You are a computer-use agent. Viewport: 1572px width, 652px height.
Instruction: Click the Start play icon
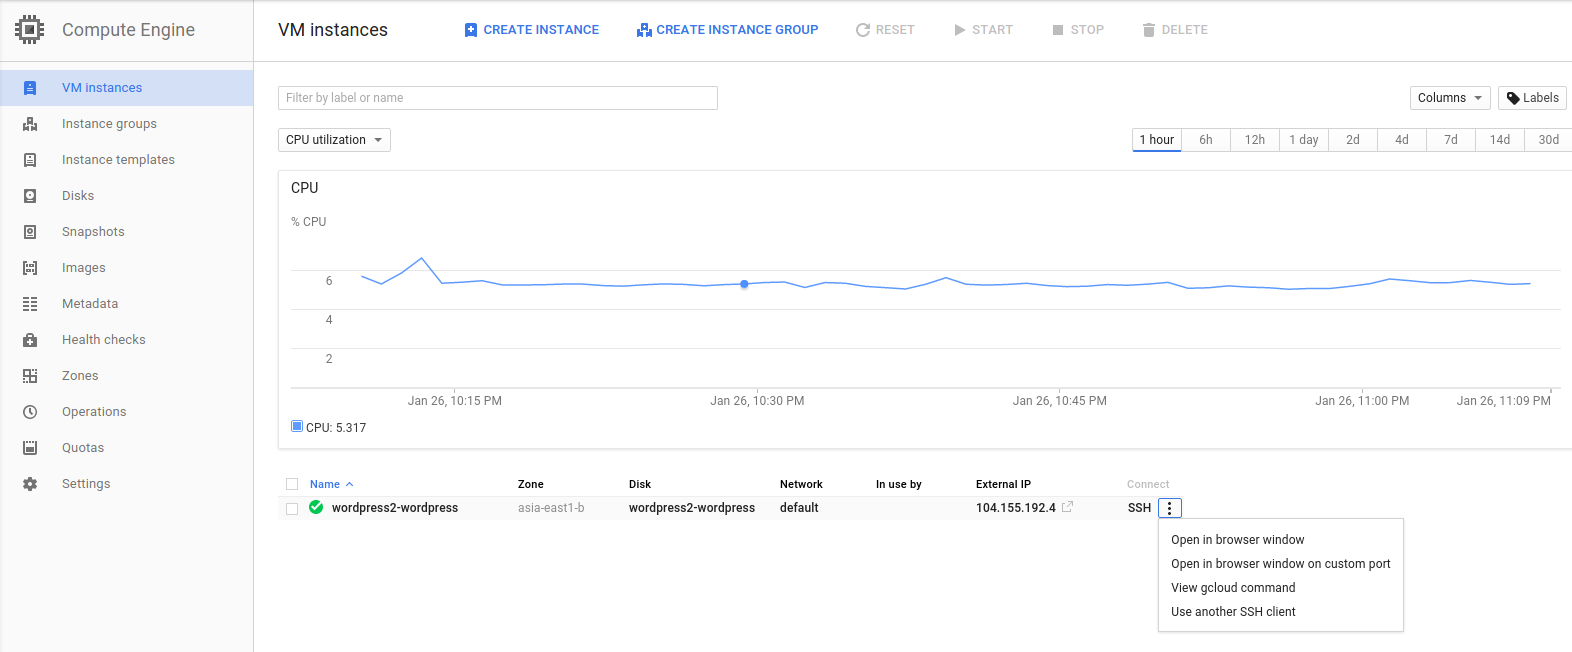click(960, 30)
